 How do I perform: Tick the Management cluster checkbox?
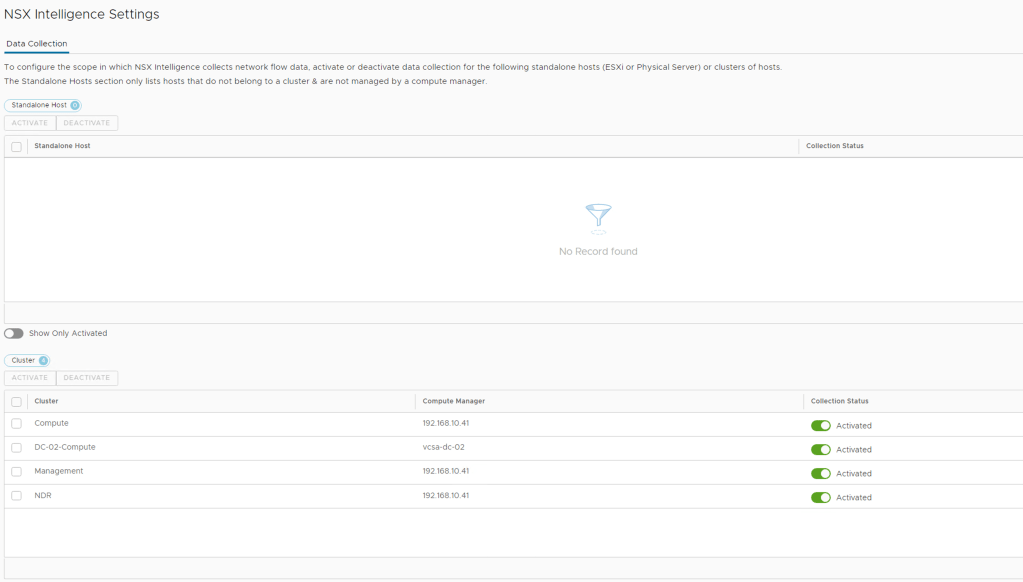pyautogui.click(x=16, y=472)
